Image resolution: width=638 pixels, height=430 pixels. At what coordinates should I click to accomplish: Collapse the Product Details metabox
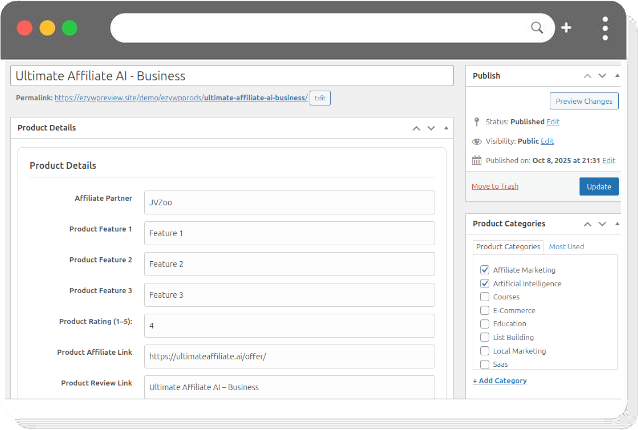click(x=446, y=128)
